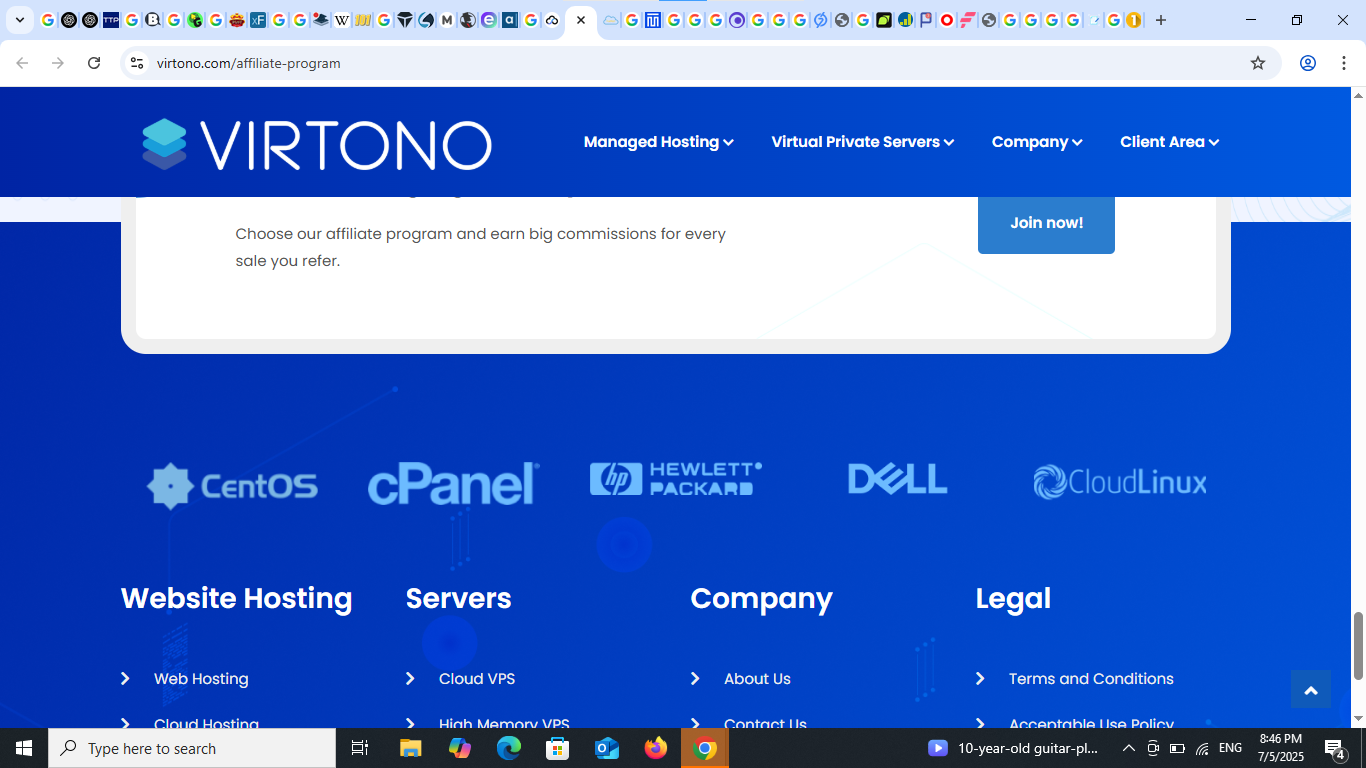Open the Chrome profile avatar icon
The height and width of the screenshot is (768, 1366).
click(1308, 63)
